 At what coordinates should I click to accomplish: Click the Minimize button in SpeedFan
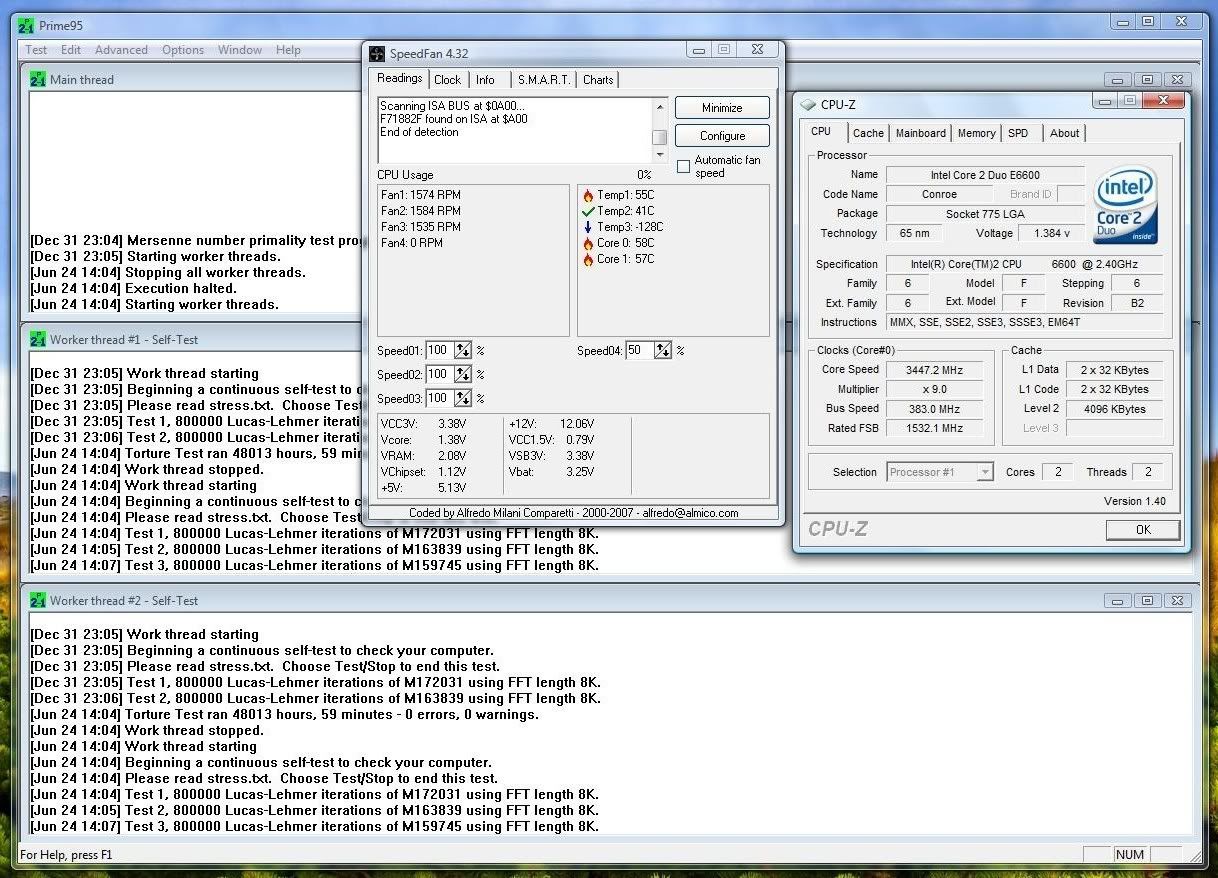tap(722, 108)
